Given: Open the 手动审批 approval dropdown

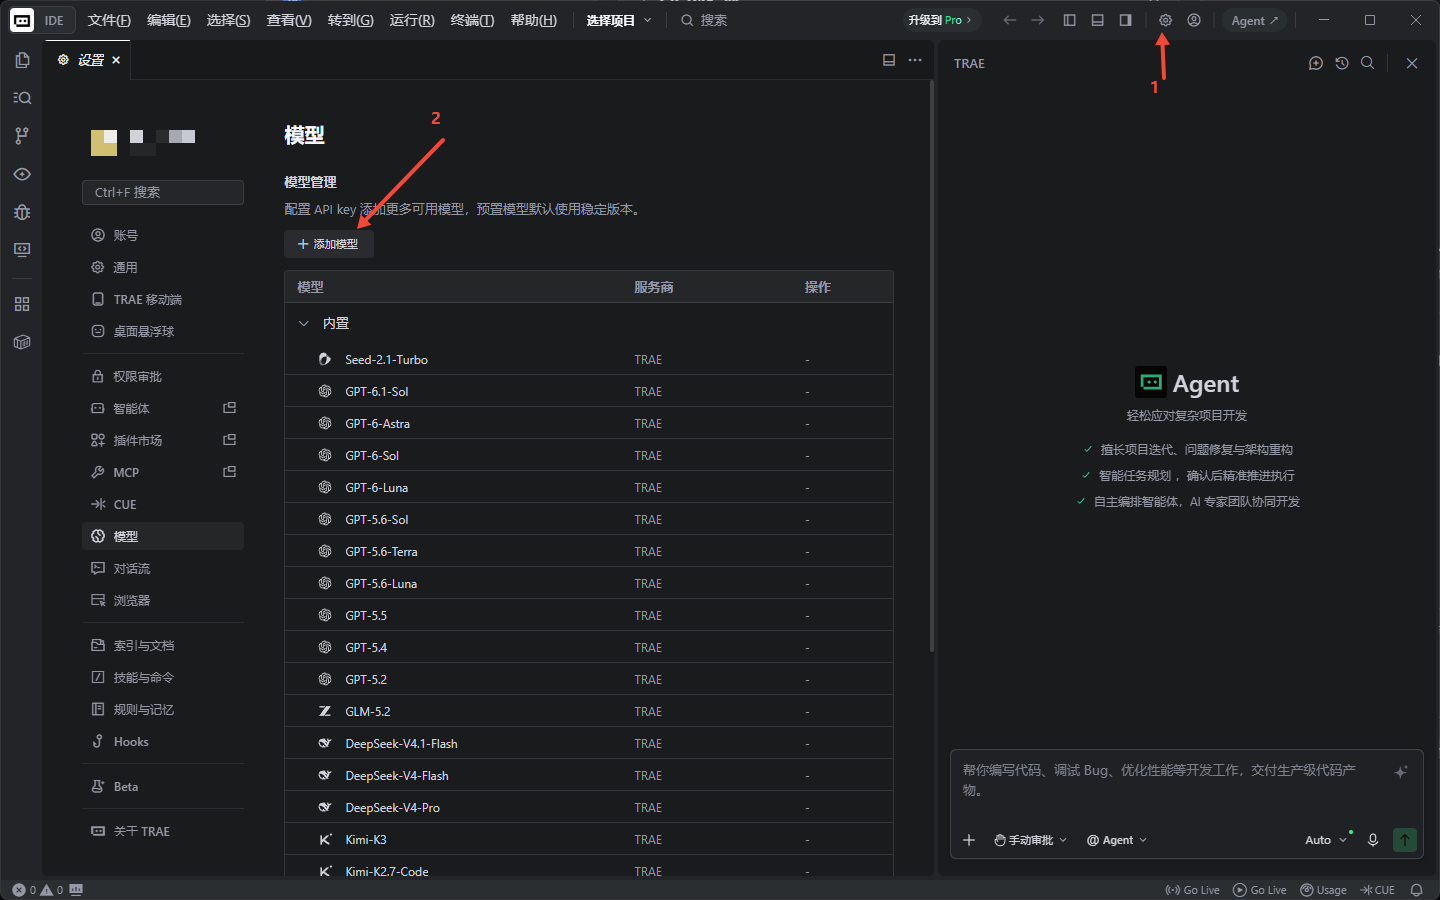Looking at the screenshot, I should tap(1031, 840).
